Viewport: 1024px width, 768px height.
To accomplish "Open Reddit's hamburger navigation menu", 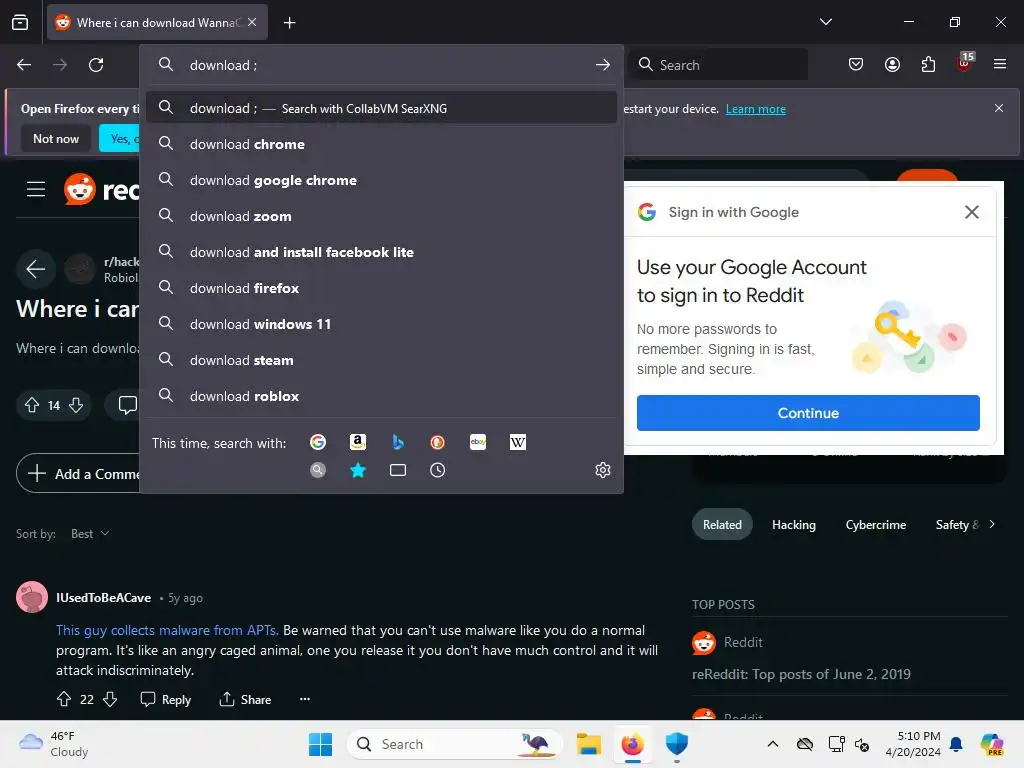I will (x=36, y=189).
